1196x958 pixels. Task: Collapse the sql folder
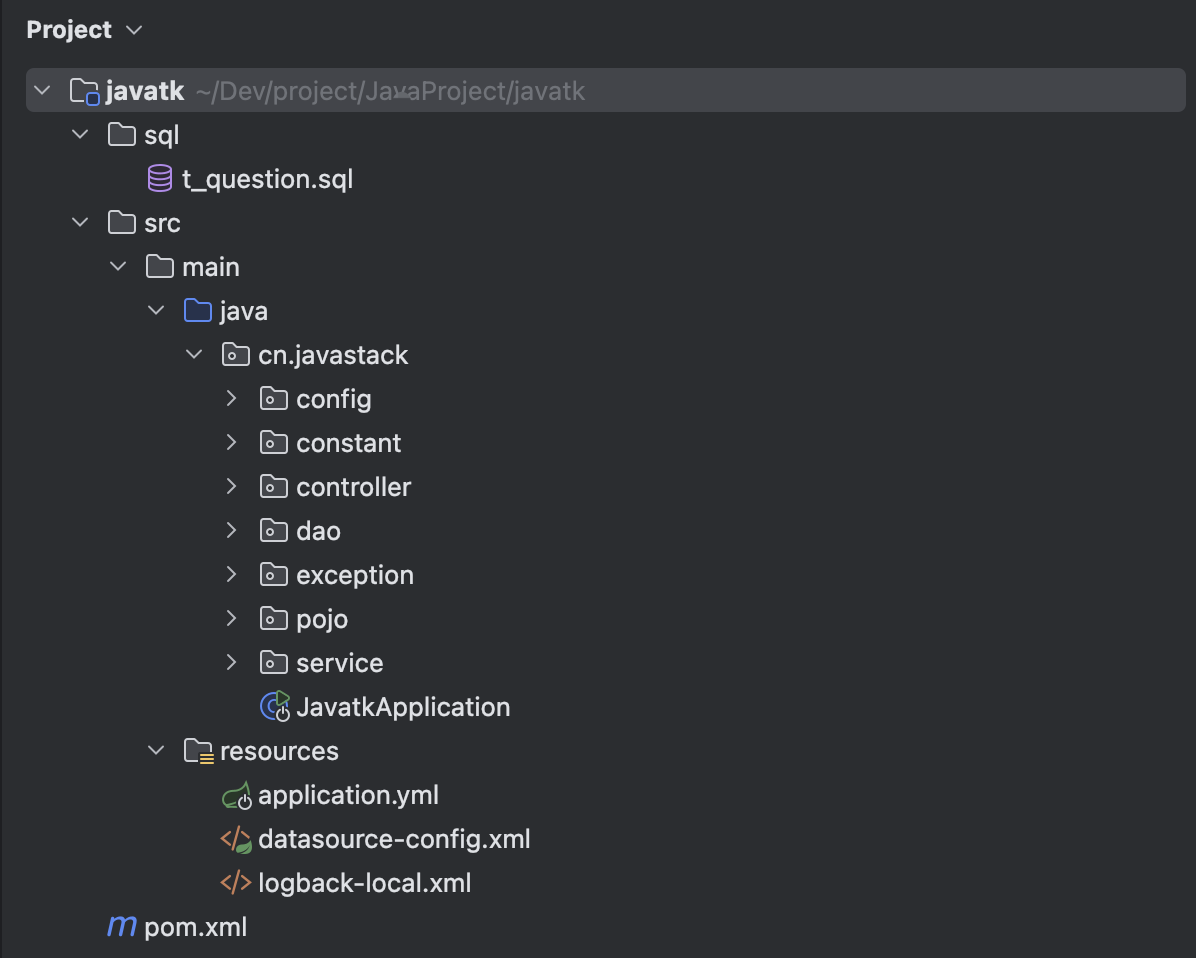click(x=80, y=135)
